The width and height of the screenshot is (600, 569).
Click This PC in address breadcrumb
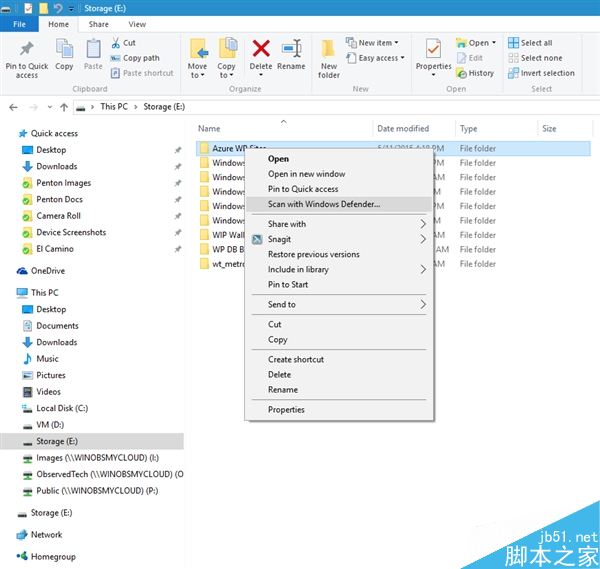click(114, 107)
